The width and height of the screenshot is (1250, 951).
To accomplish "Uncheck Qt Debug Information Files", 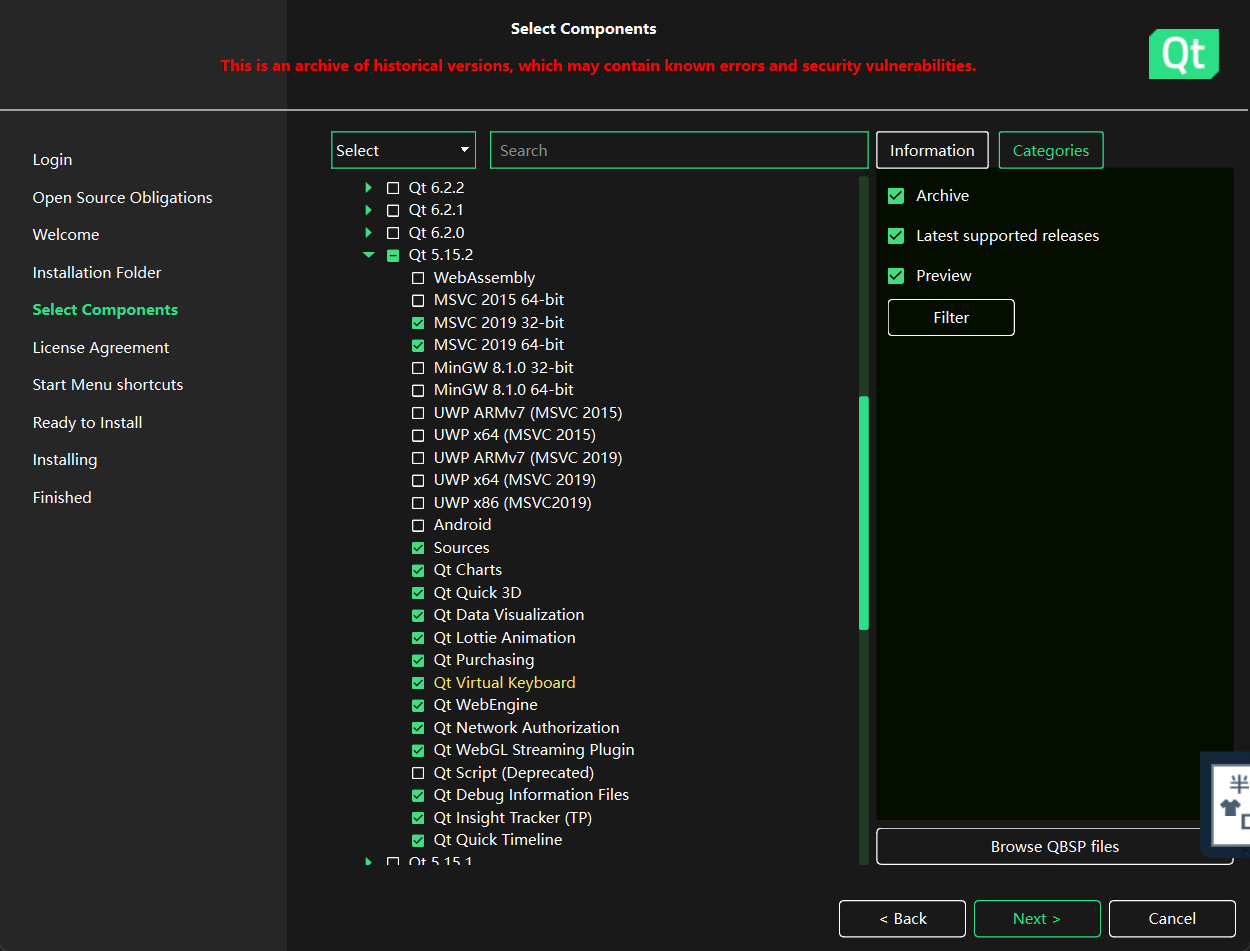I will pos(418,795).
